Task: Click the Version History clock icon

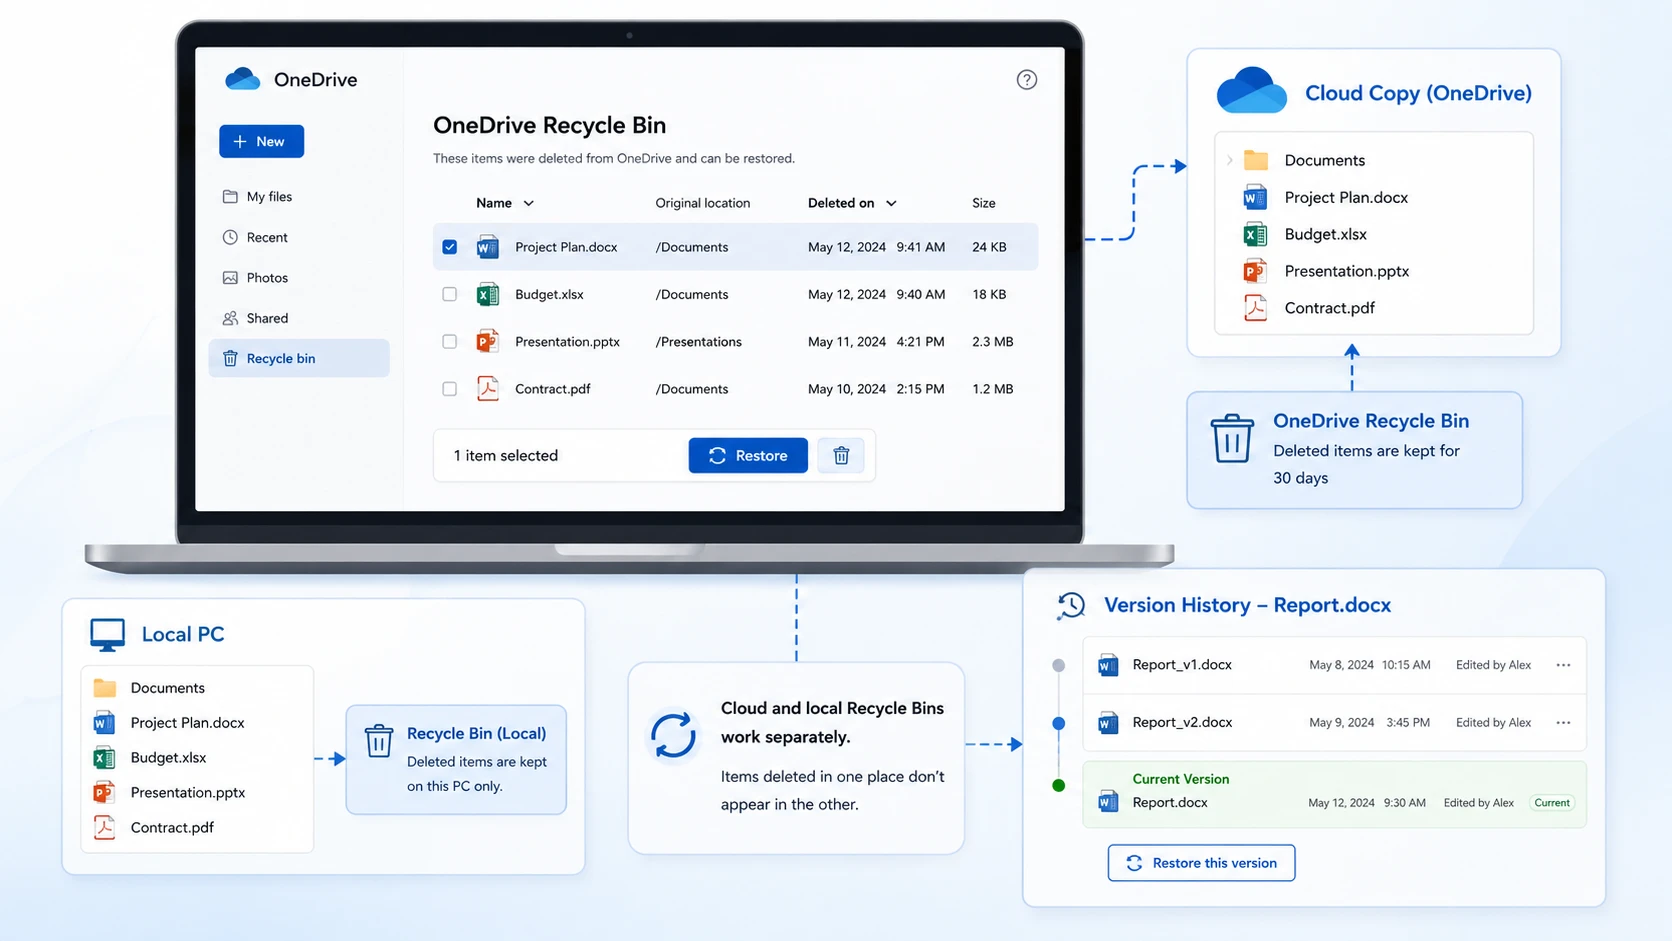Action: [x=1071, y=605]
